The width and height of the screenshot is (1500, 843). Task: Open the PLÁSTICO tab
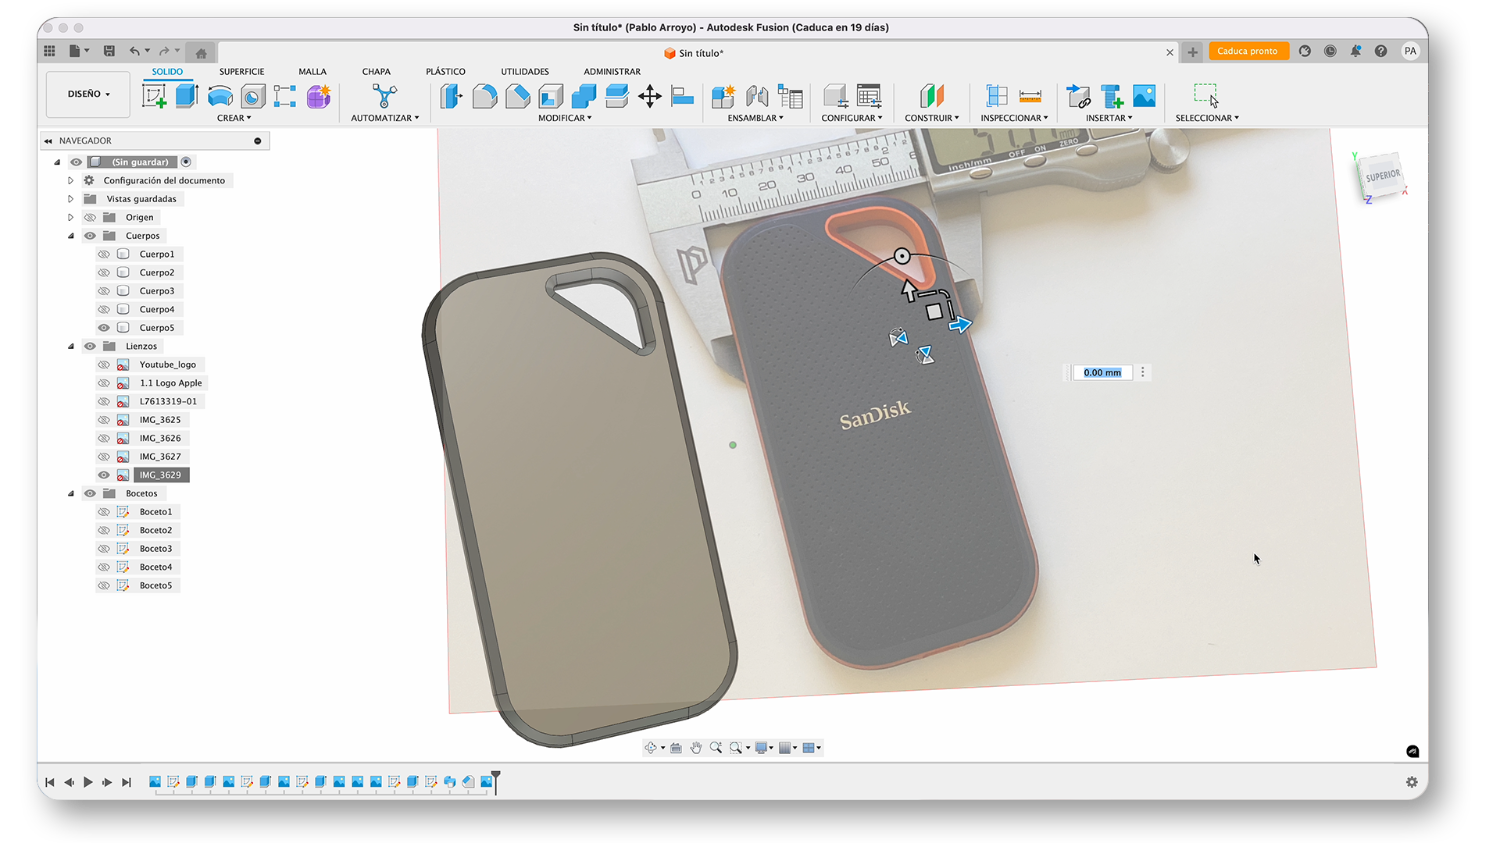click(x=445, y=72)
